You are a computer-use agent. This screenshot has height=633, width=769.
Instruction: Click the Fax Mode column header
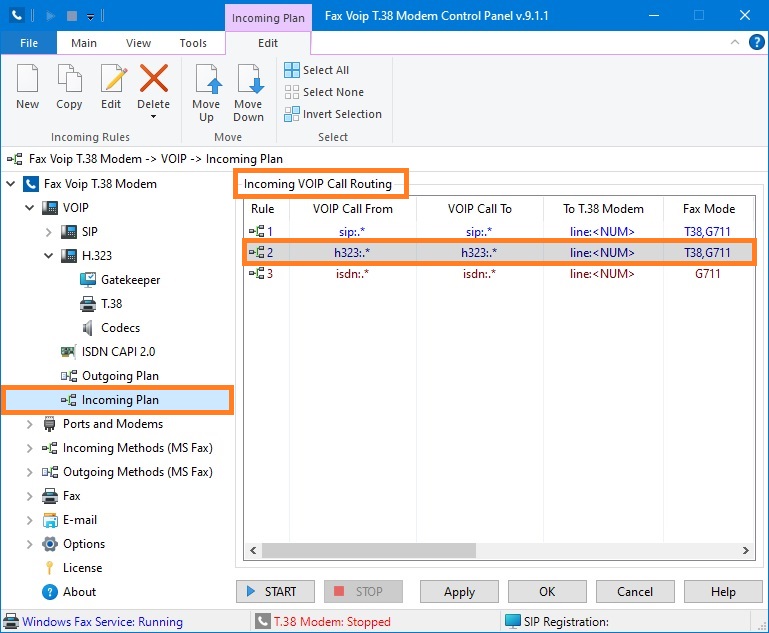coord(709,209)
